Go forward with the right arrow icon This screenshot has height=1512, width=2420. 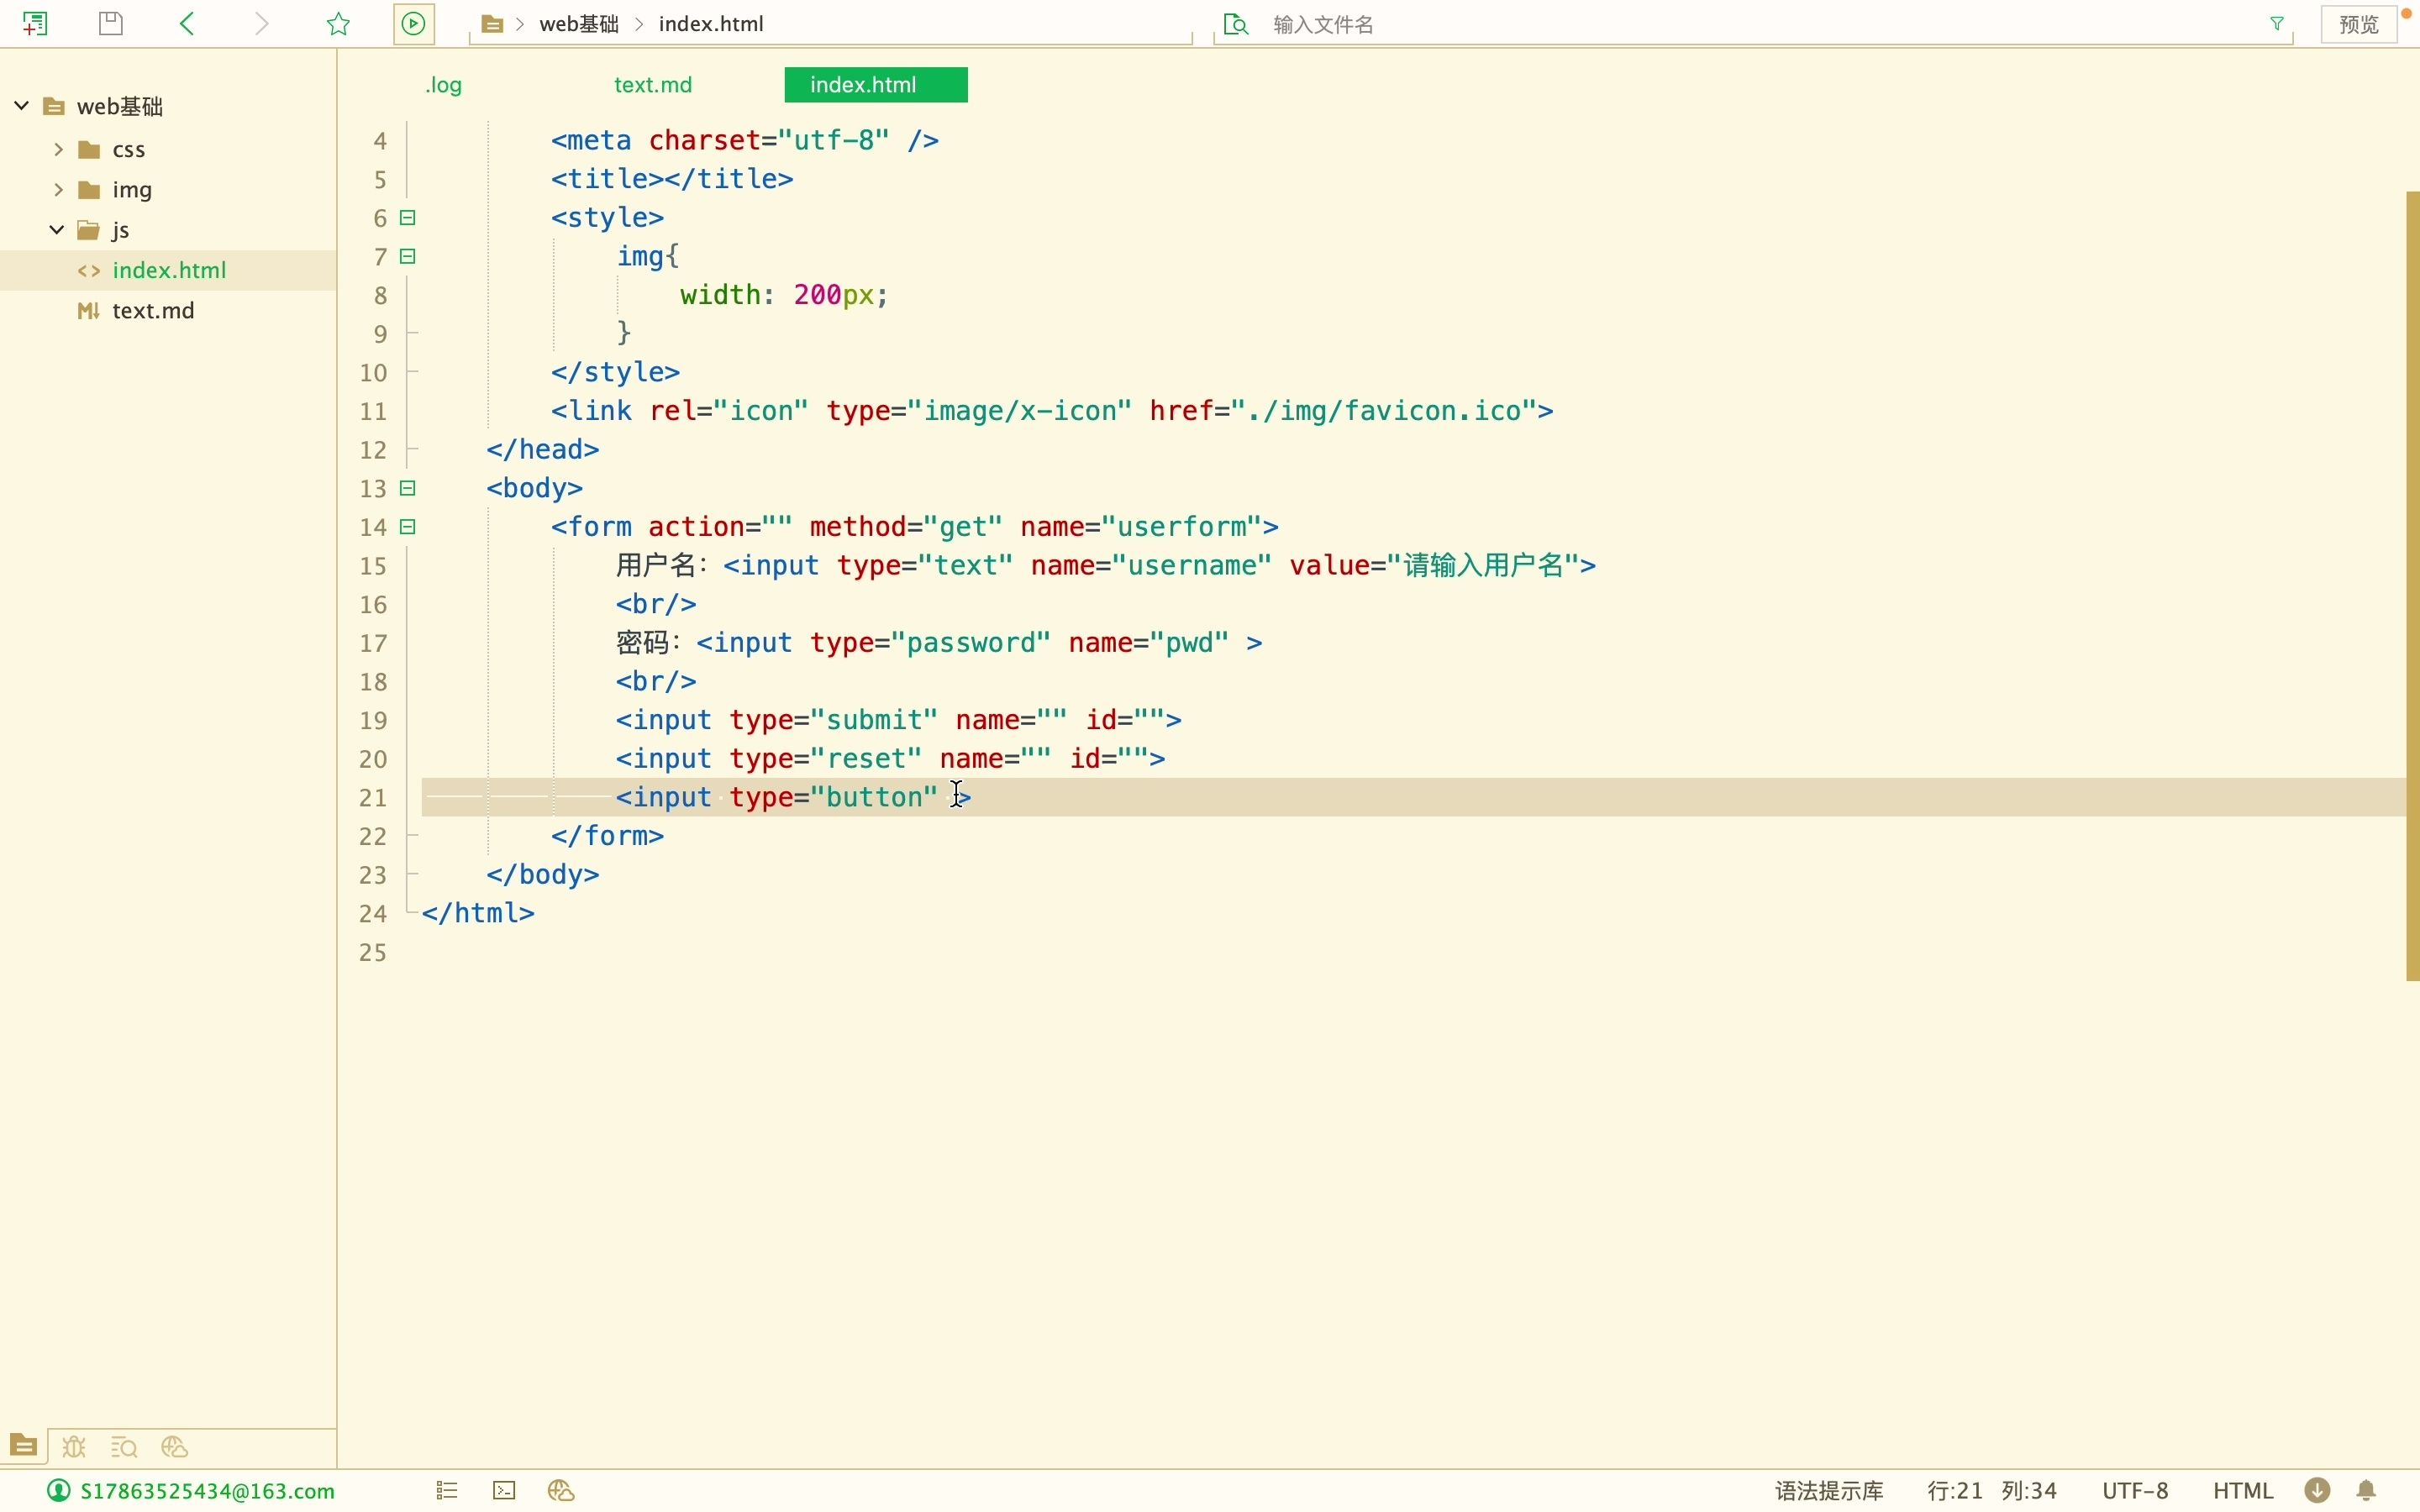click(x=262, y=23)
